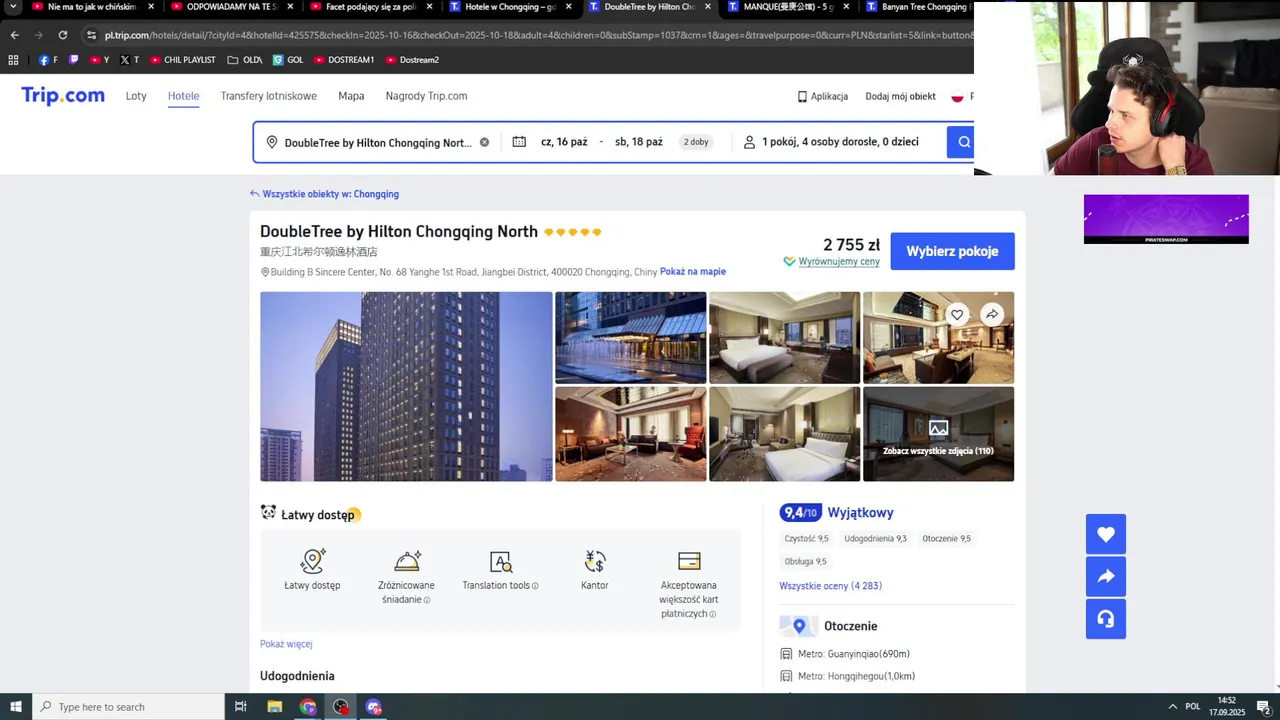The height and width of the screenshot is (720, 1280).
Task: Click the Kantor currency exchange icon
Action: point(595,561)
